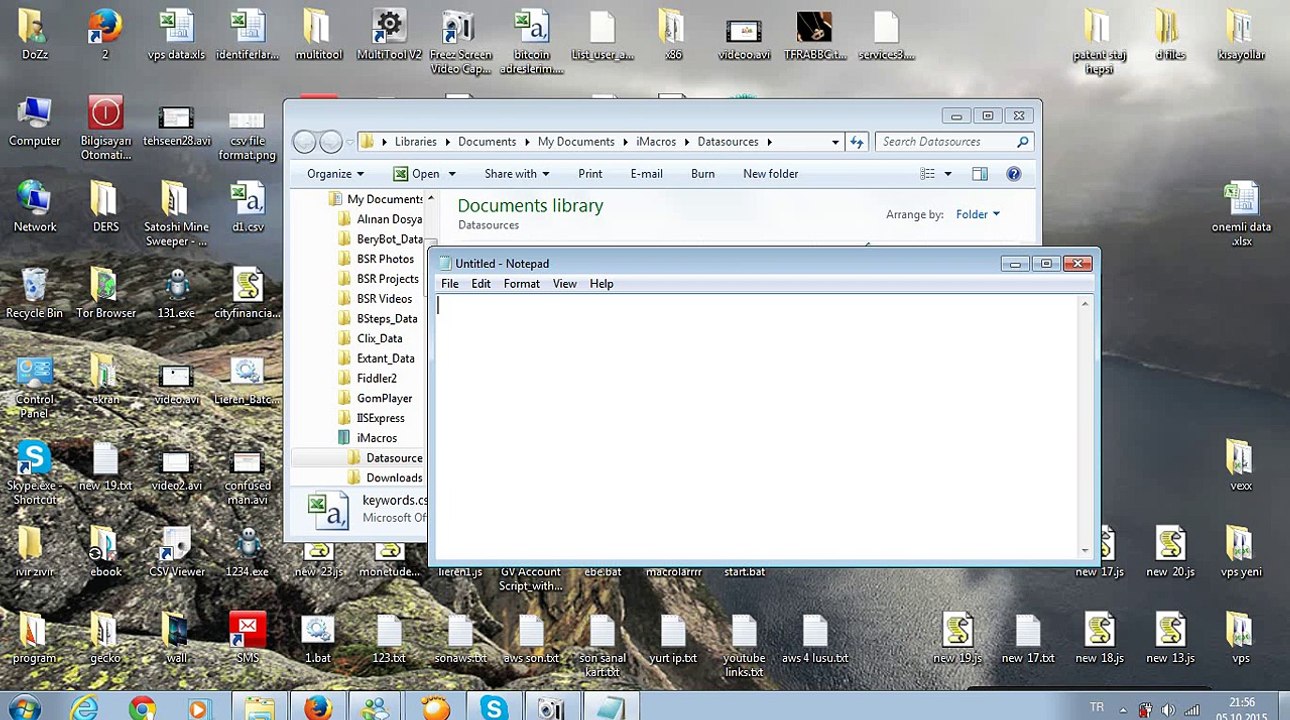Click the volume icon in system tray

point(1167,711)
